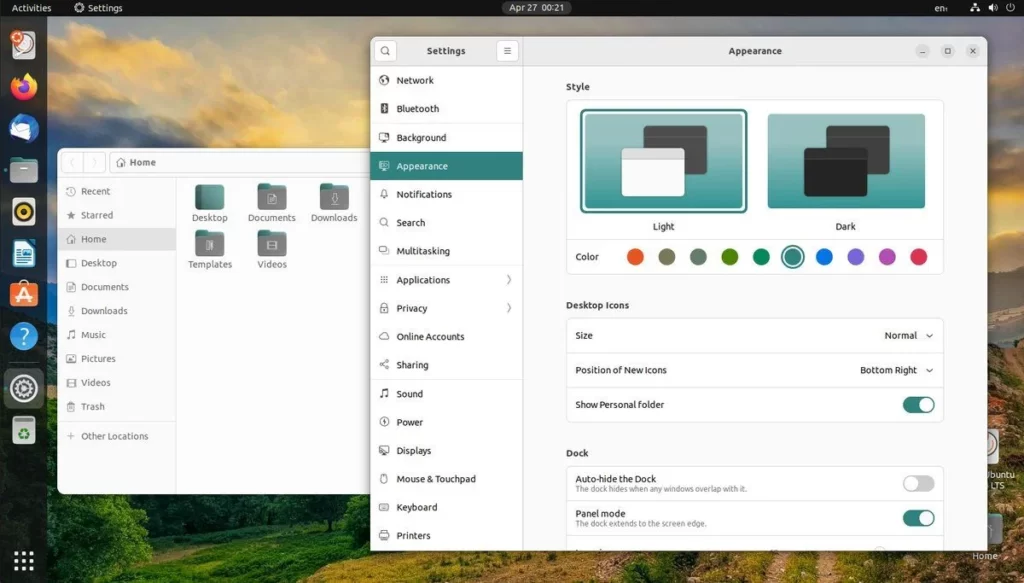This screenshot has height=583, width=1024.
Task: Open the Settings search icon
Action: point(385,51)
